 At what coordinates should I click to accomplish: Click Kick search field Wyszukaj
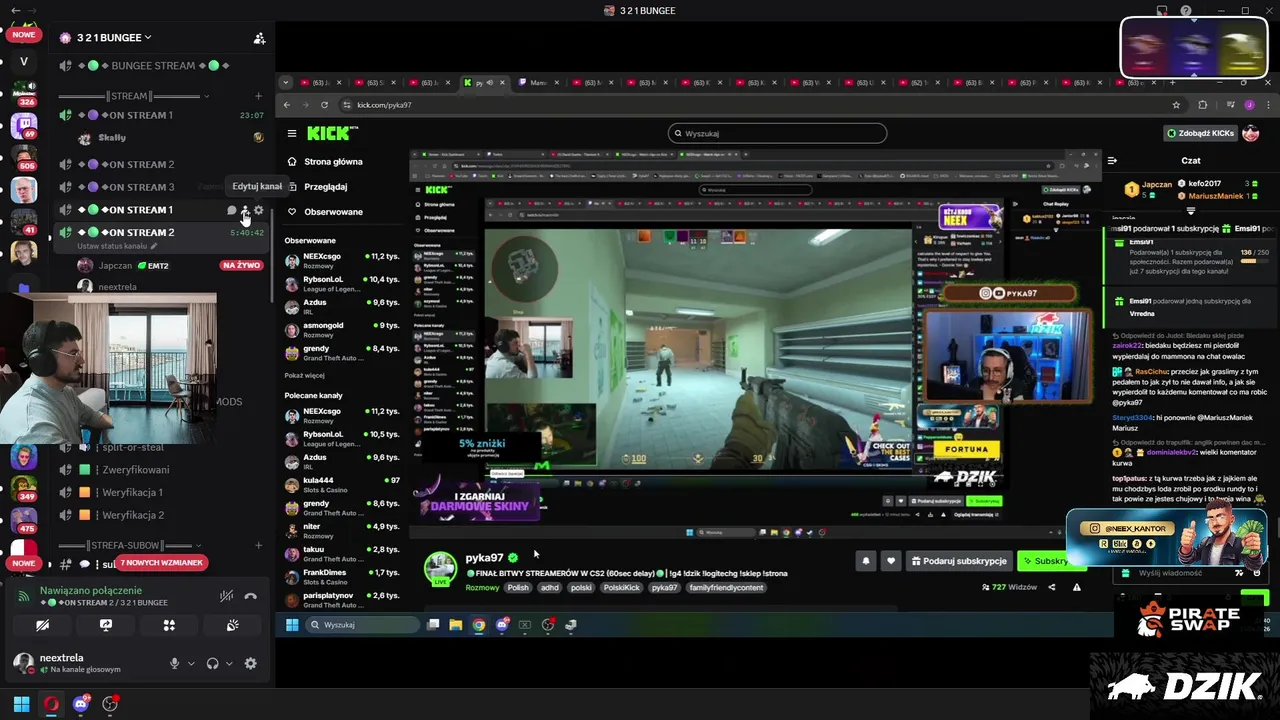pos(777,133)
